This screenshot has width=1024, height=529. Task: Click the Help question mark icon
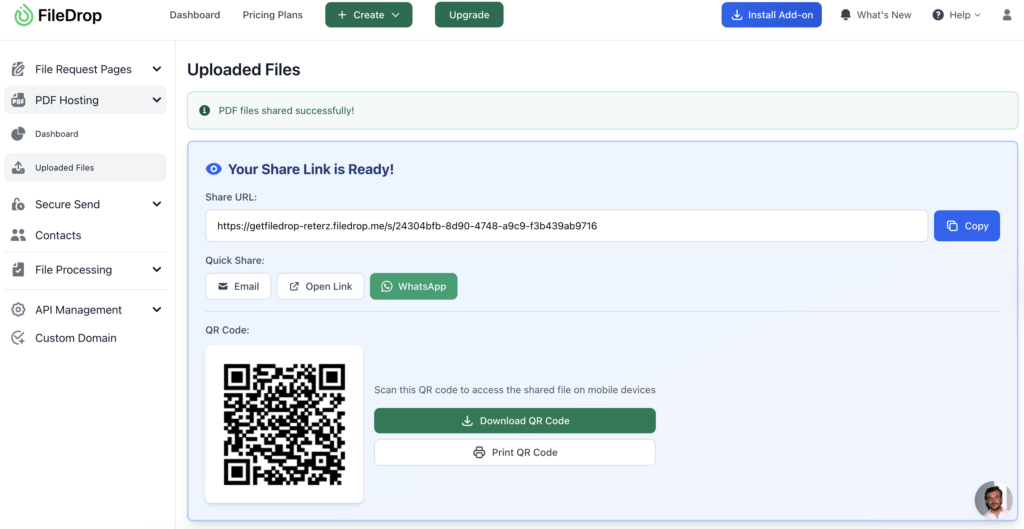[938, 15]
